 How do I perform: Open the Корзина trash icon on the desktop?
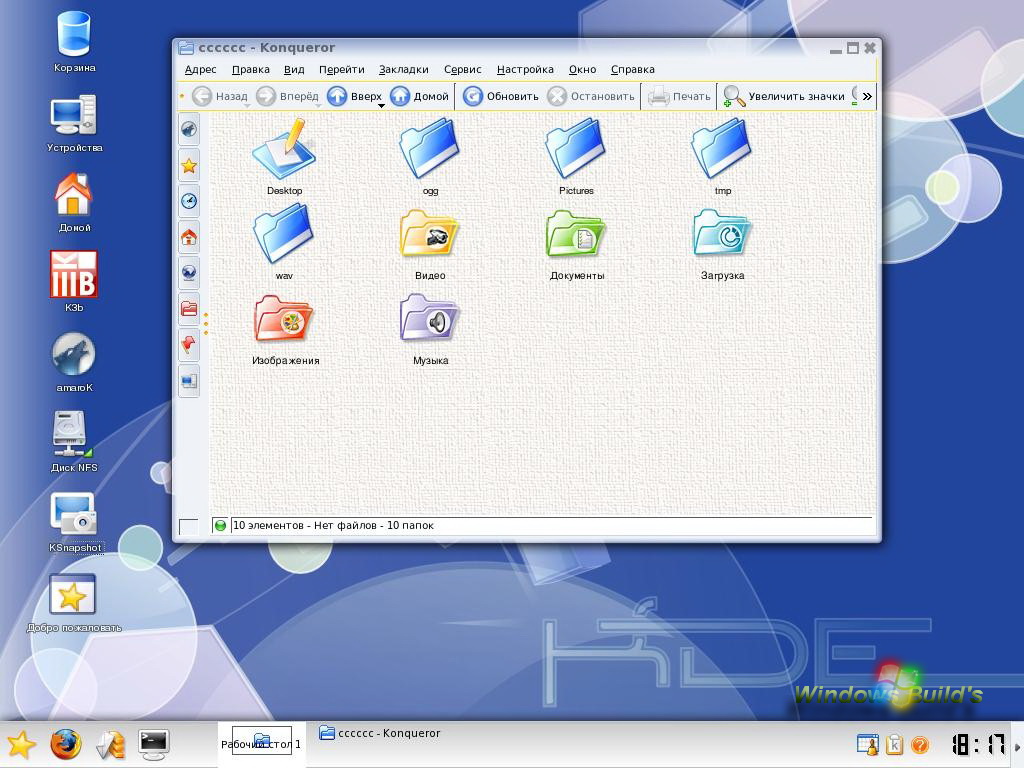pos(74,40)
